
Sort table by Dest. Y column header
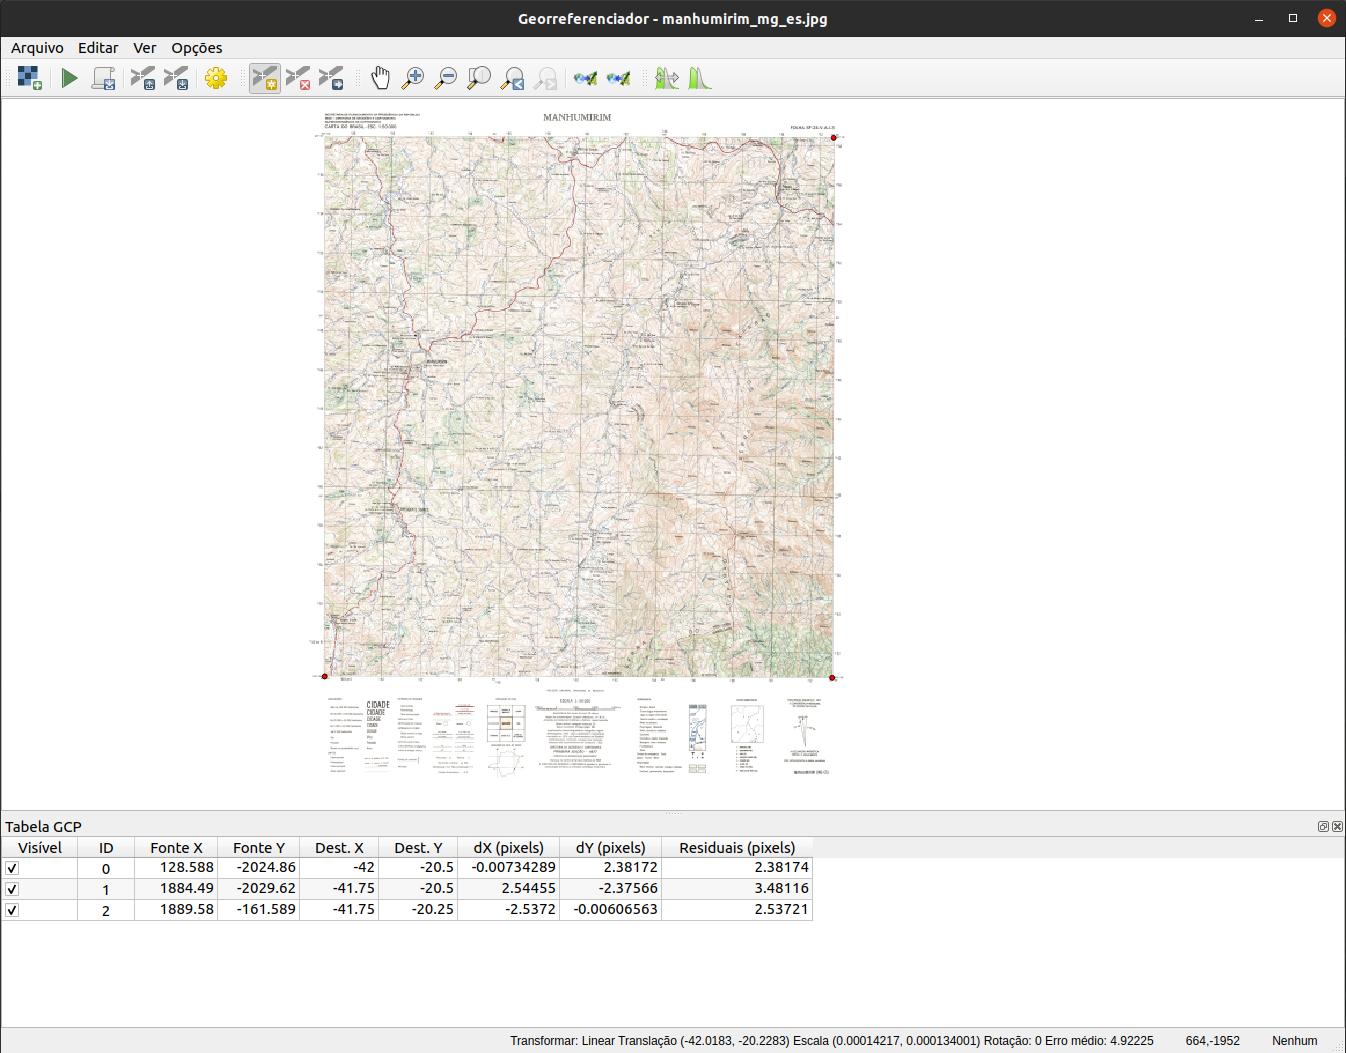(418, 847)
